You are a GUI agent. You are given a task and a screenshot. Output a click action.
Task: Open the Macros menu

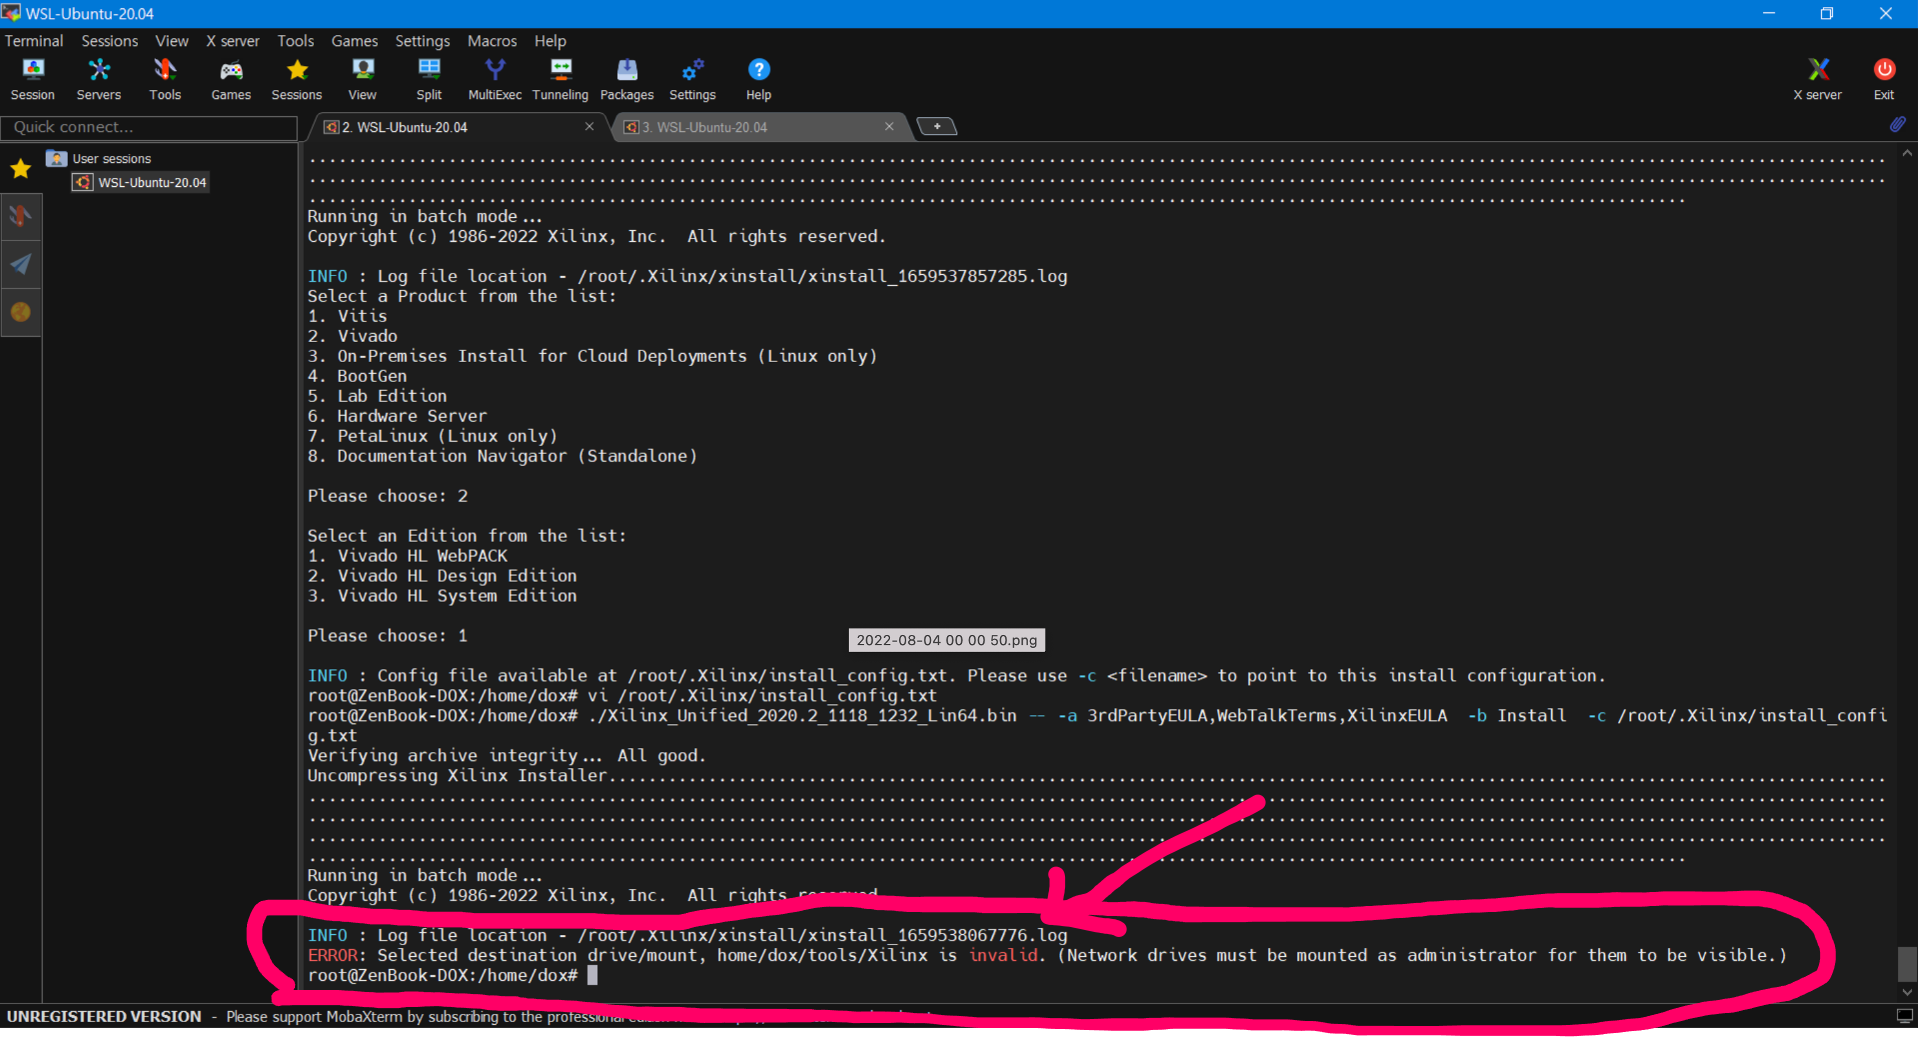click(x=493, y=41)
